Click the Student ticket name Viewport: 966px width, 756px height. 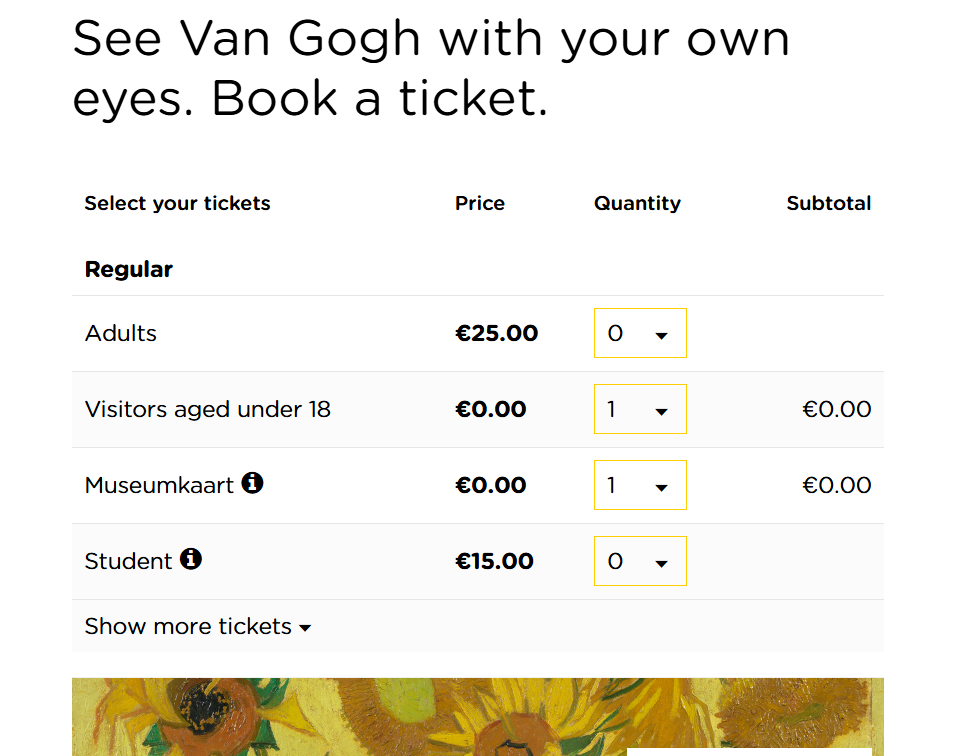[128, 562]
